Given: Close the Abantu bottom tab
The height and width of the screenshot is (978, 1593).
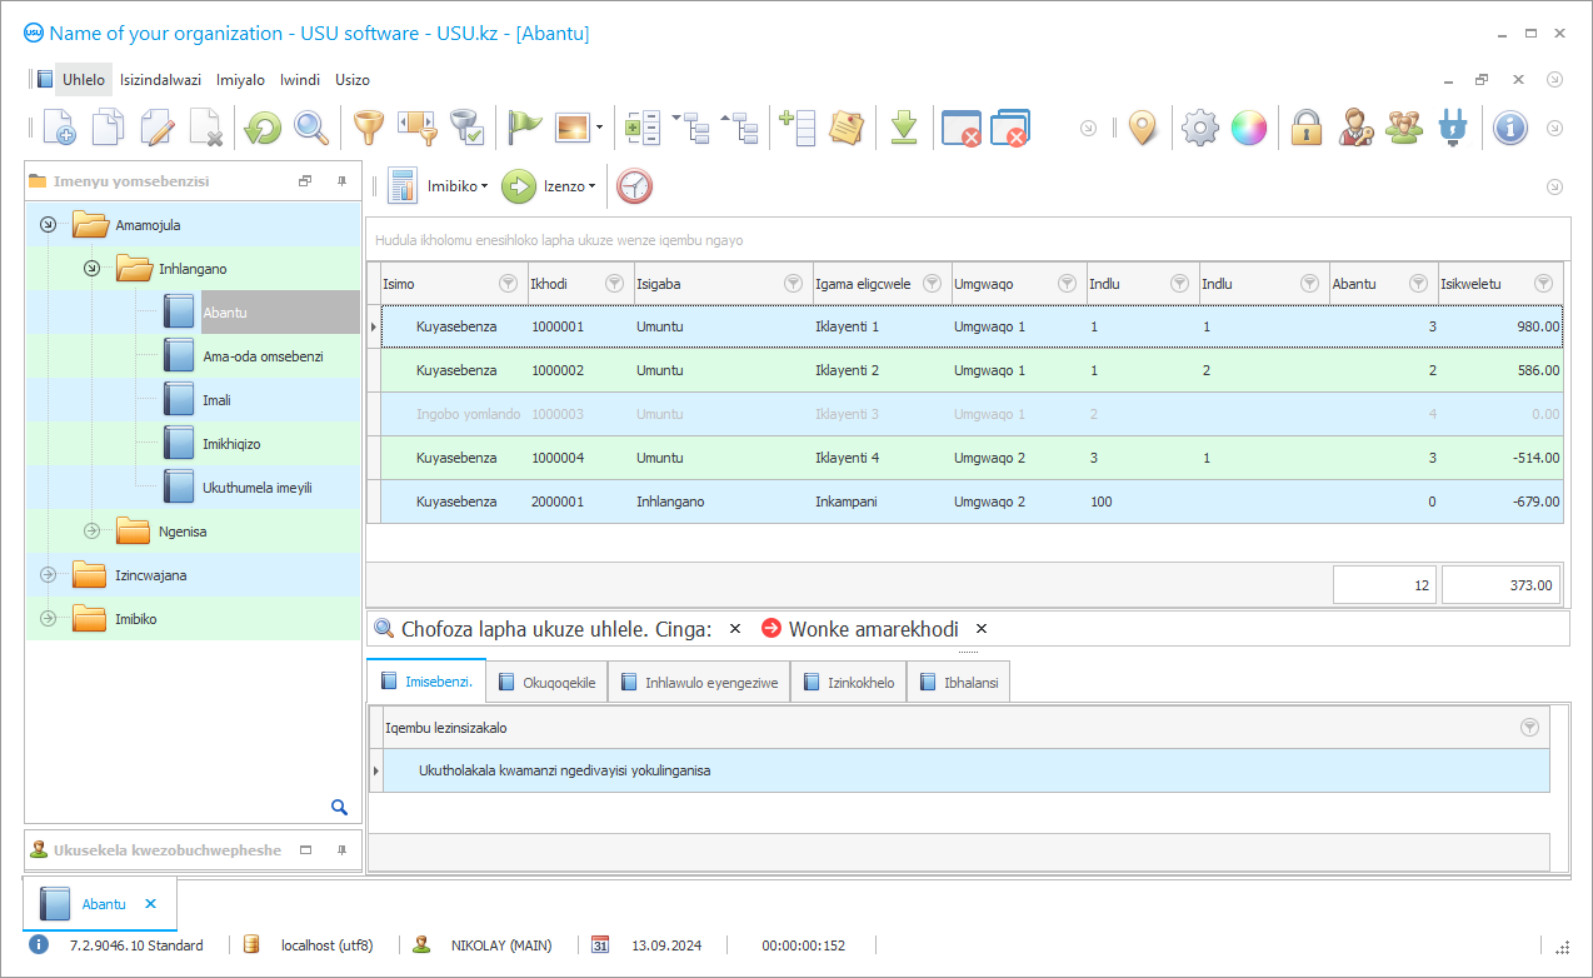Looking at the screenshot, I should (x=151, y=904).
